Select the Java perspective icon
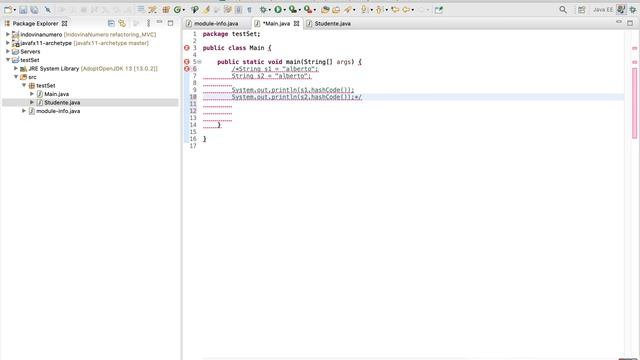Image resolution: width=640 pixels, height=360 pixels. click(x=621, y=9)
